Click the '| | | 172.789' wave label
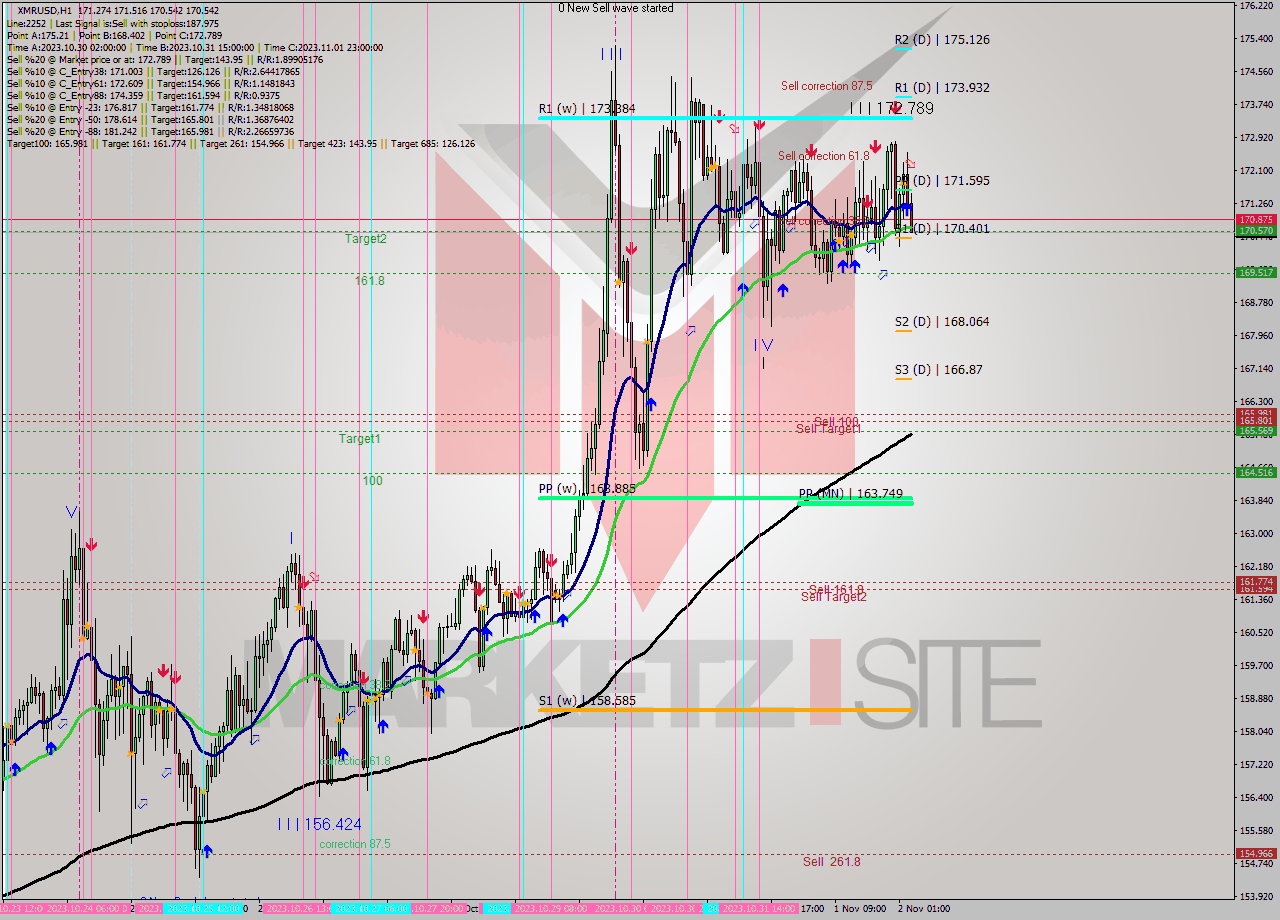Screen dimensions: 1280x920 892,108
